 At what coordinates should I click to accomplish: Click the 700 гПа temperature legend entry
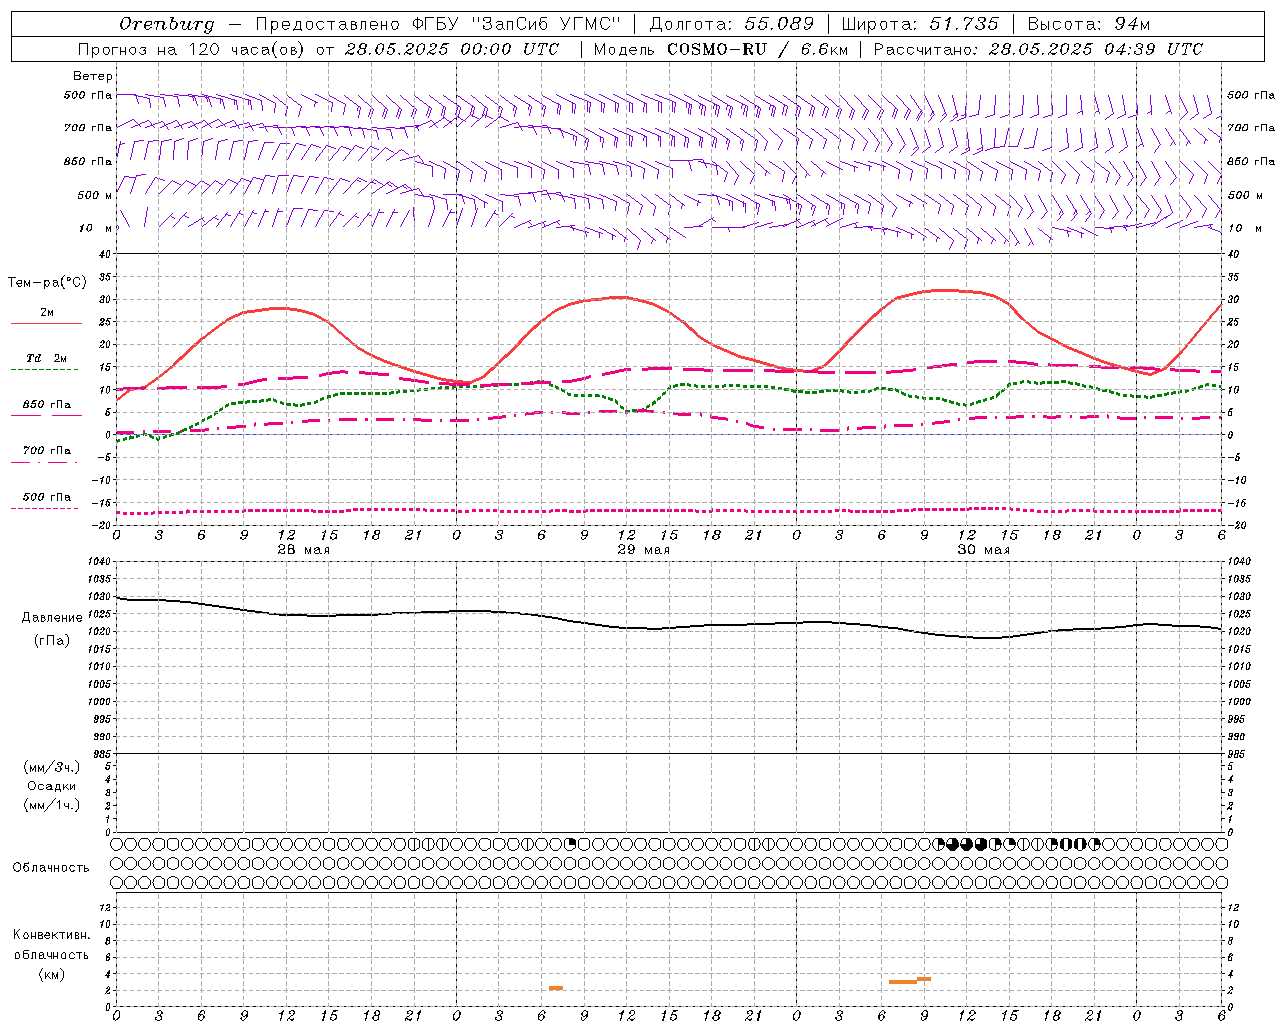(x=47, y=451)
